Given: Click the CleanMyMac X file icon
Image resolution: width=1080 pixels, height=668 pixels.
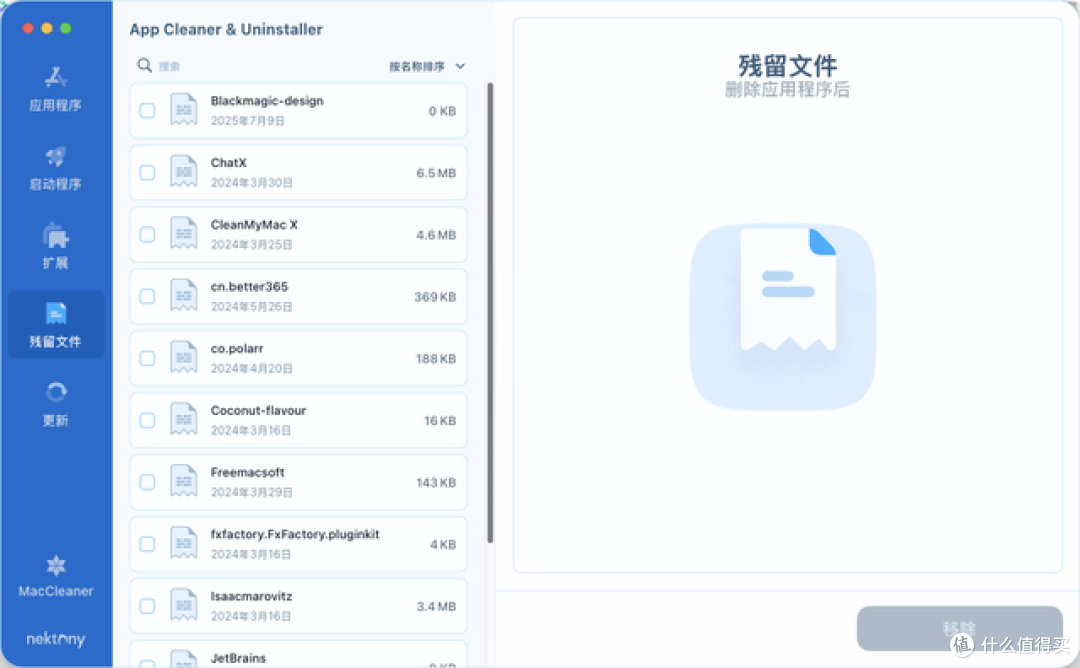Looking at the screenshot, I should (x=183, y=234).
